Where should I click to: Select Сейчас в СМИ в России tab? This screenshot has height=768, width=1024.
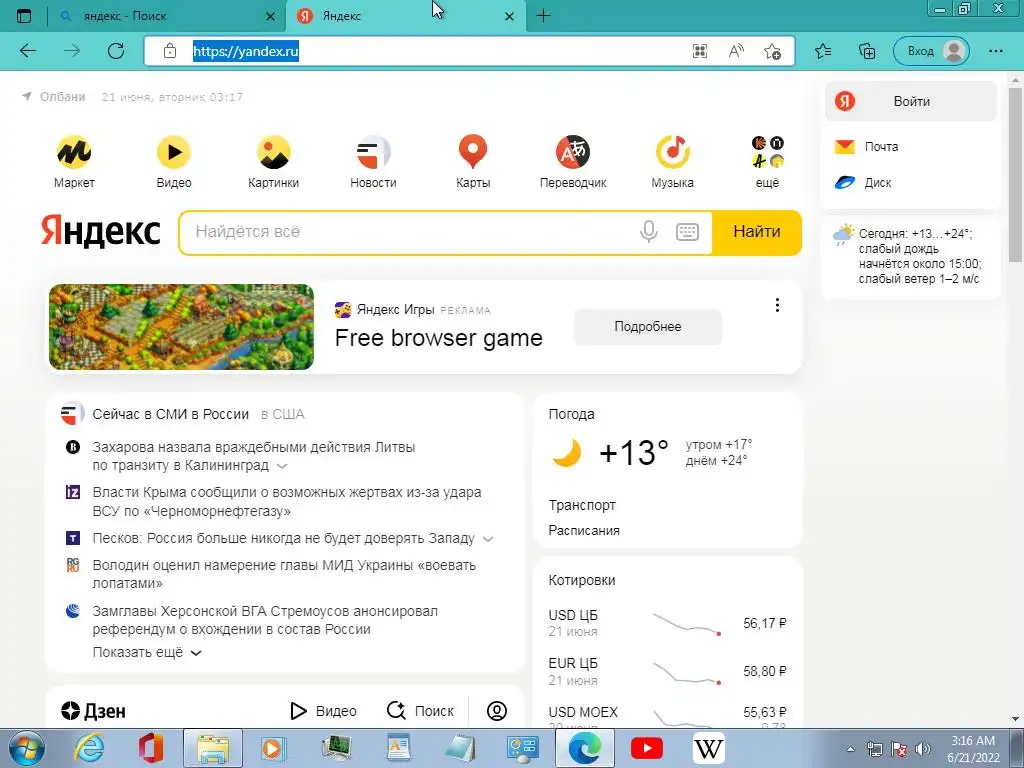coord(170,414)
